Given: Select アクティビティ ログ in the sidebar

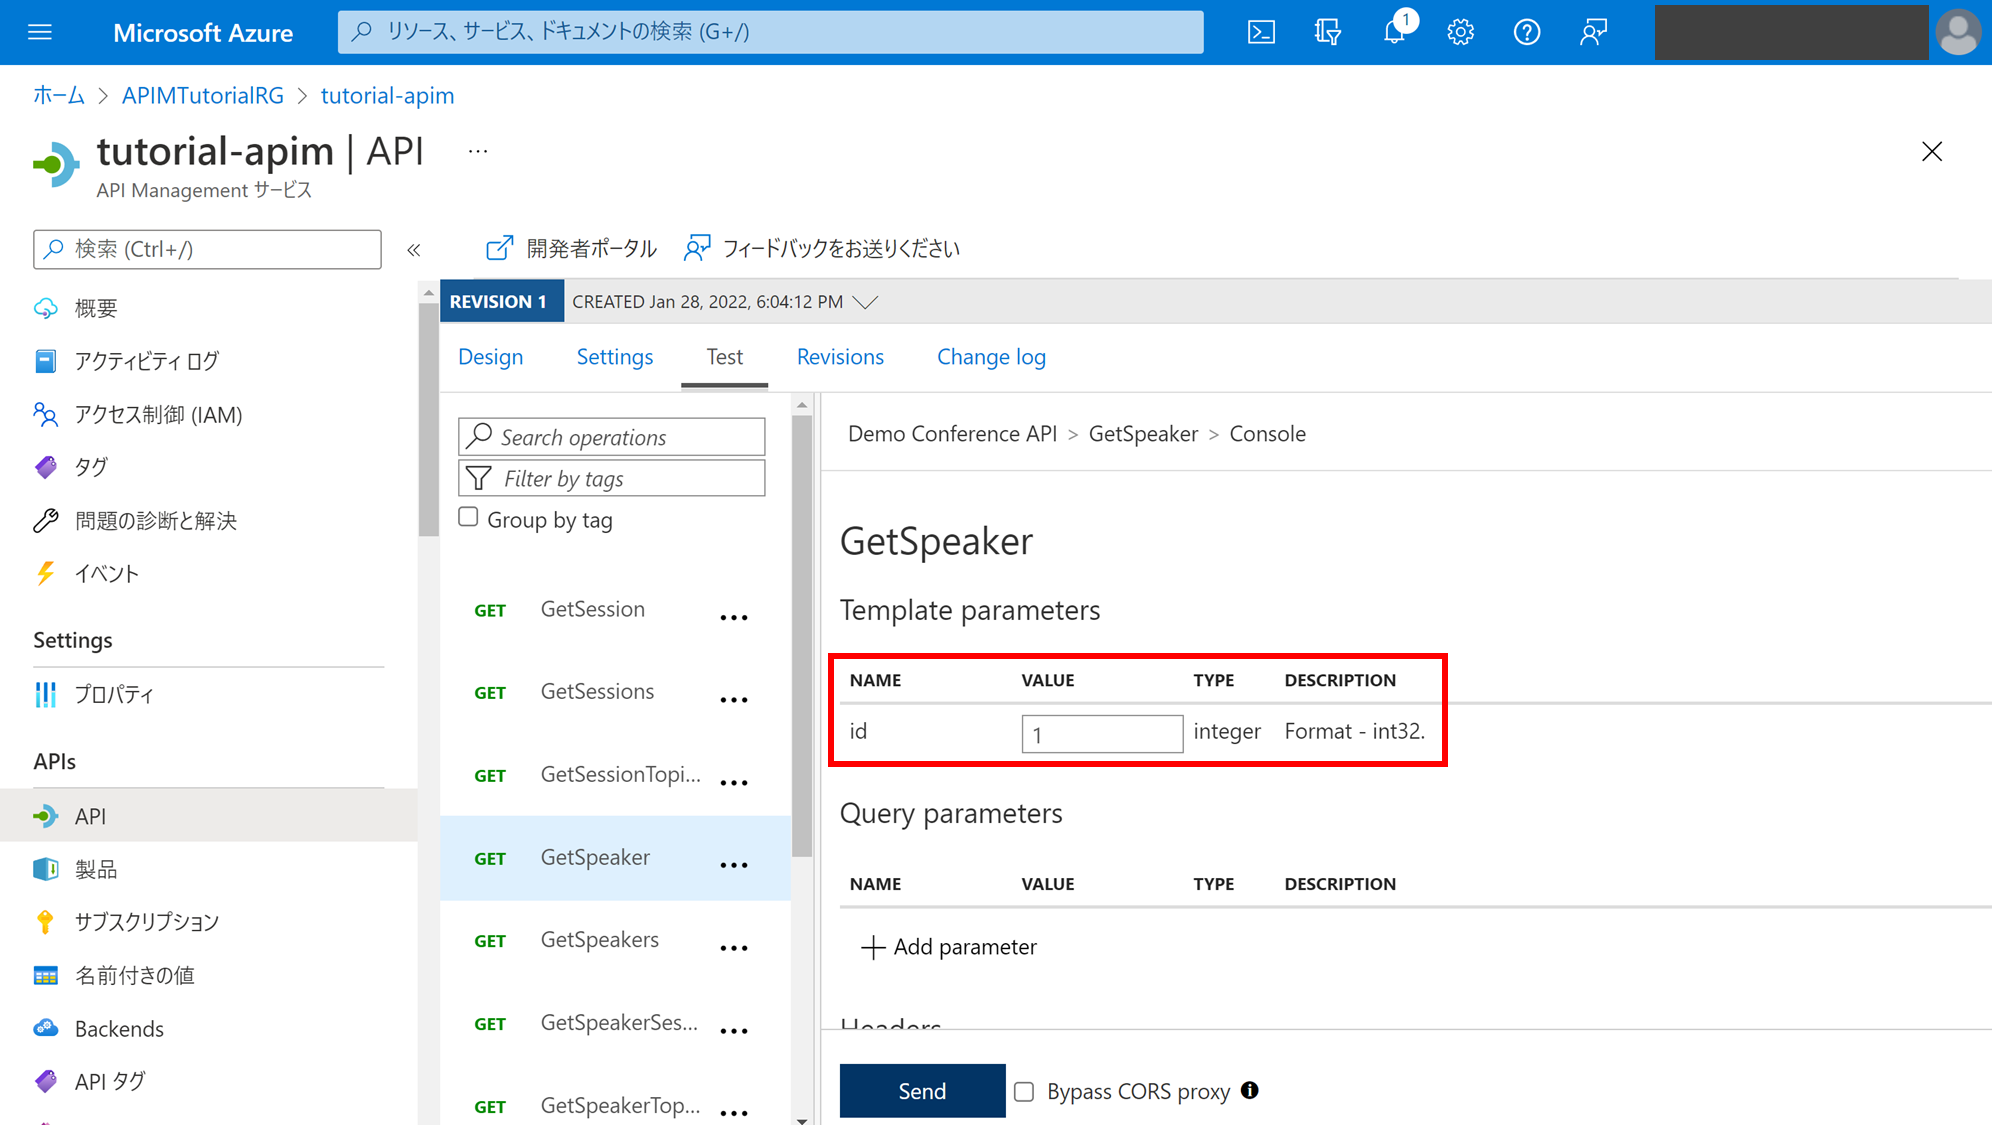Looking at the screenshot, I should (x=146, y=361).
